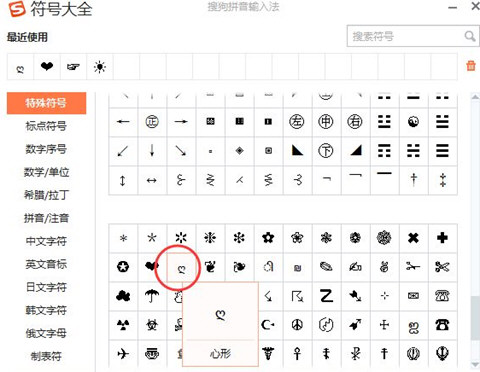Insert the circled 正 symbol
Screen dimensions: 480x372
(x=152, y=122)
